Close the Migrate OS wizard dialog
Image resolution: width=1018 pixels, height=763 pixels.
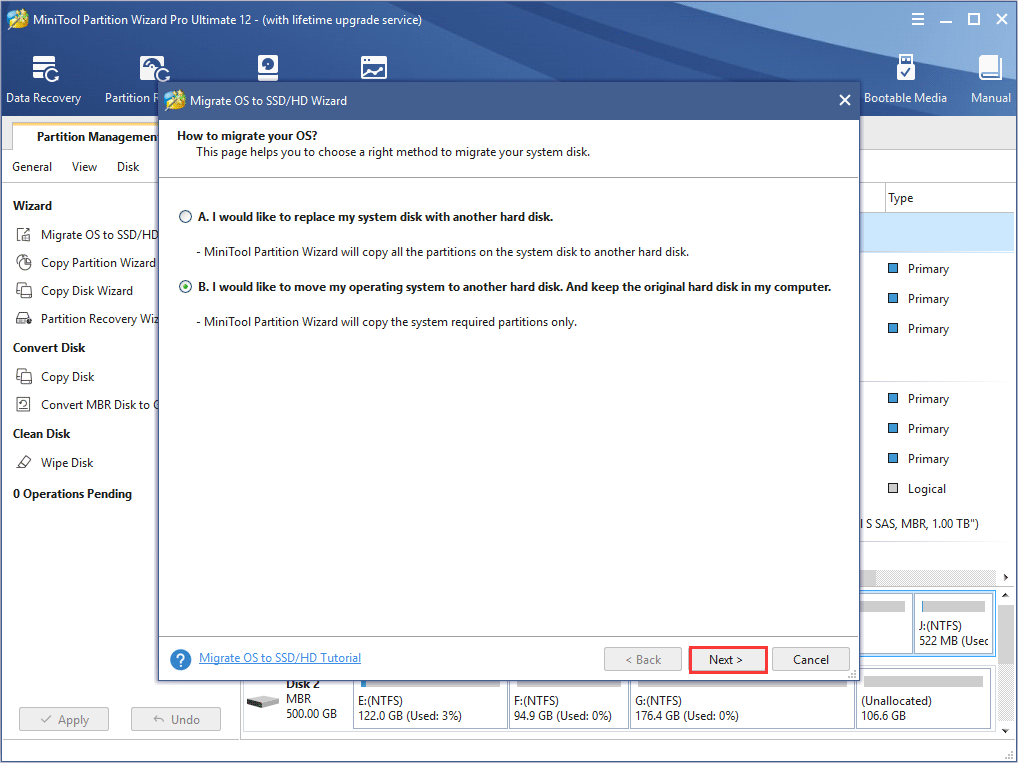click(844, 100)
